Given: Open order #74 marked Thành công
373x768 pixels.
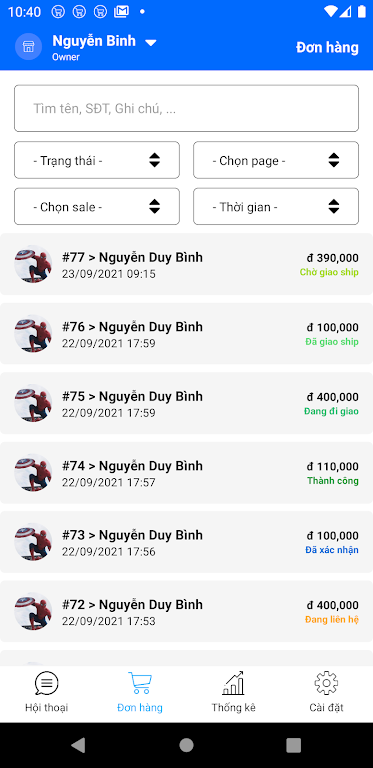Looking at the screenshot, I should coord(186,473).
